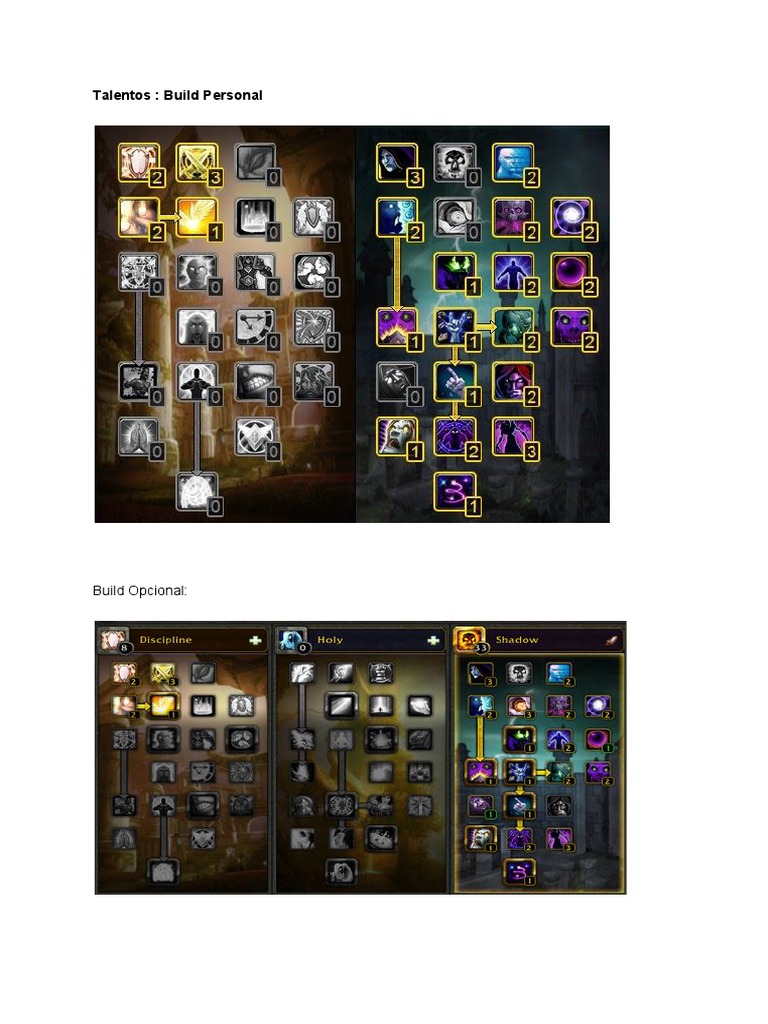Select the Dispersion spiral talent in Build Personal
This screenshot has height=1024, width=768.
pyautogui.click(x=455, y=492)
